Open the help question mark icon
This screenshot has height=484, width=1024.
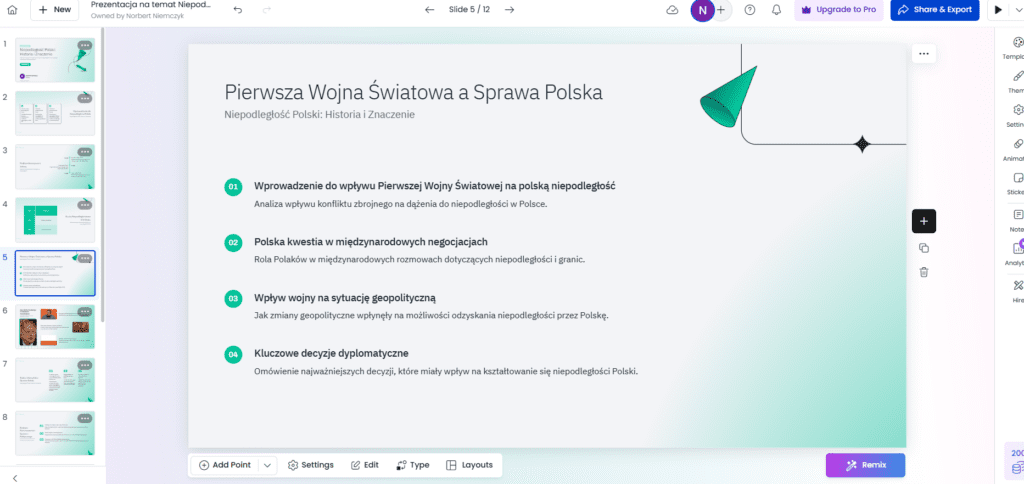coord(748,9)
